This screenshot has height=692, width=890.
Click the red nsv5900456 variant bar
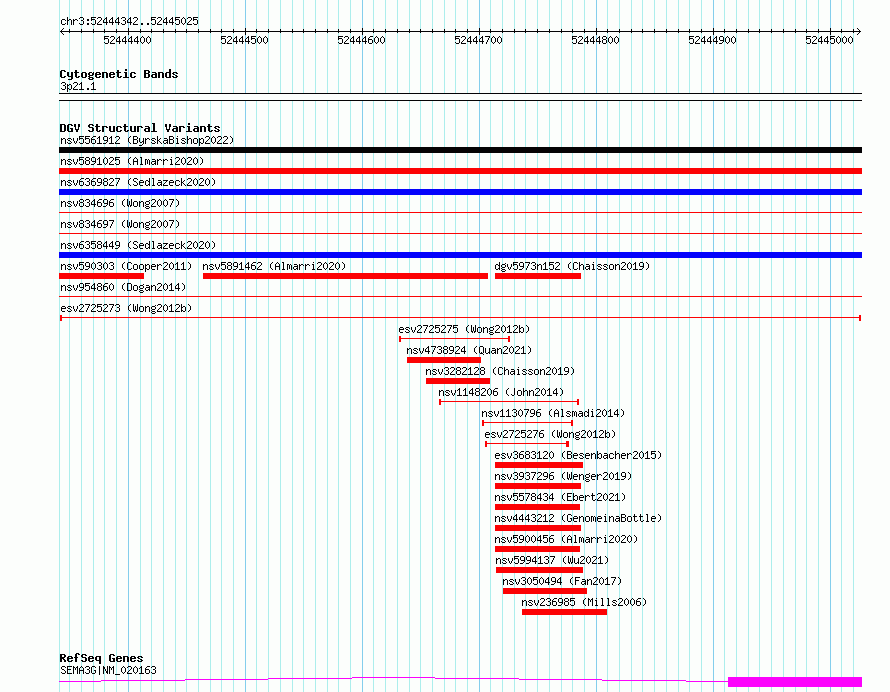click(x=538, y=550)
